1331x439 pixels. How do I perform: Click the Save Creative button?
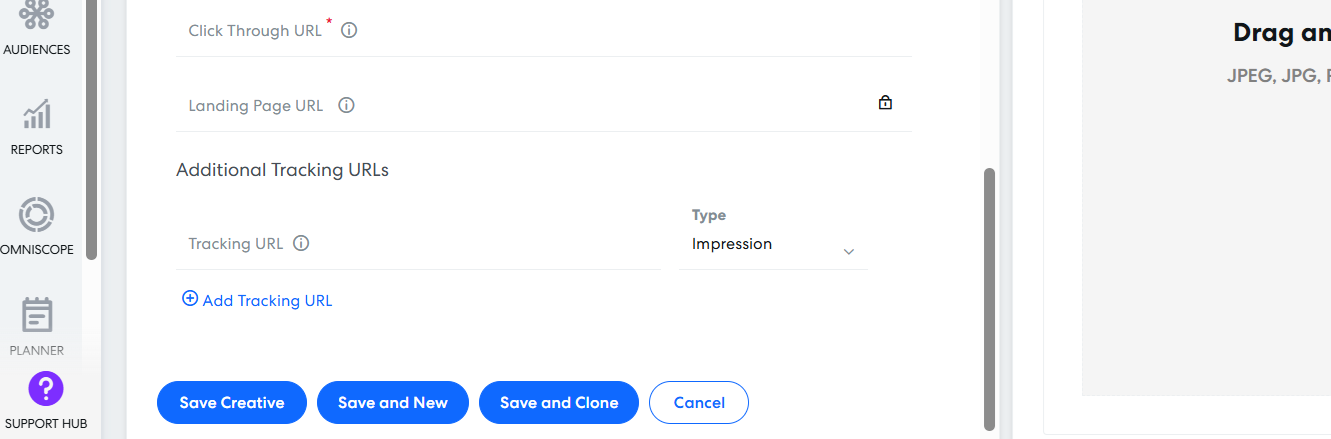pos(232,403)
